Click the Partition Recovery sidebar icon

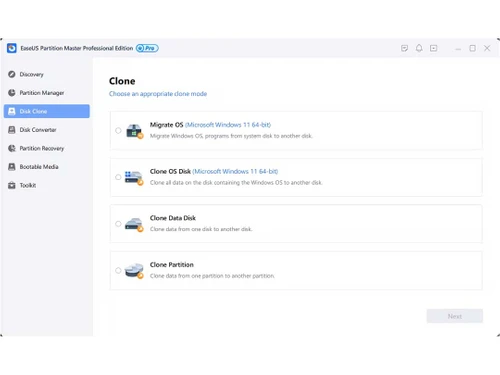12,148
